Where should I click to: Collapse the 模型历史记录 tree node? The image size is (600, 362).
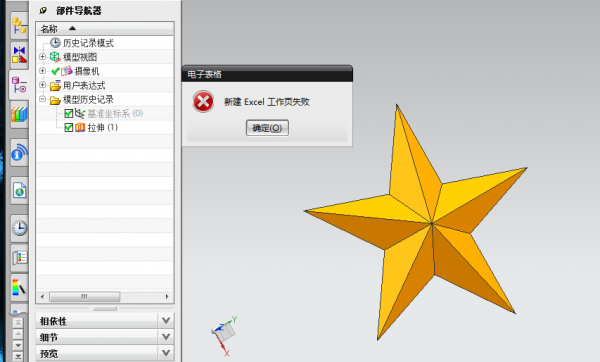coord(42,99)
